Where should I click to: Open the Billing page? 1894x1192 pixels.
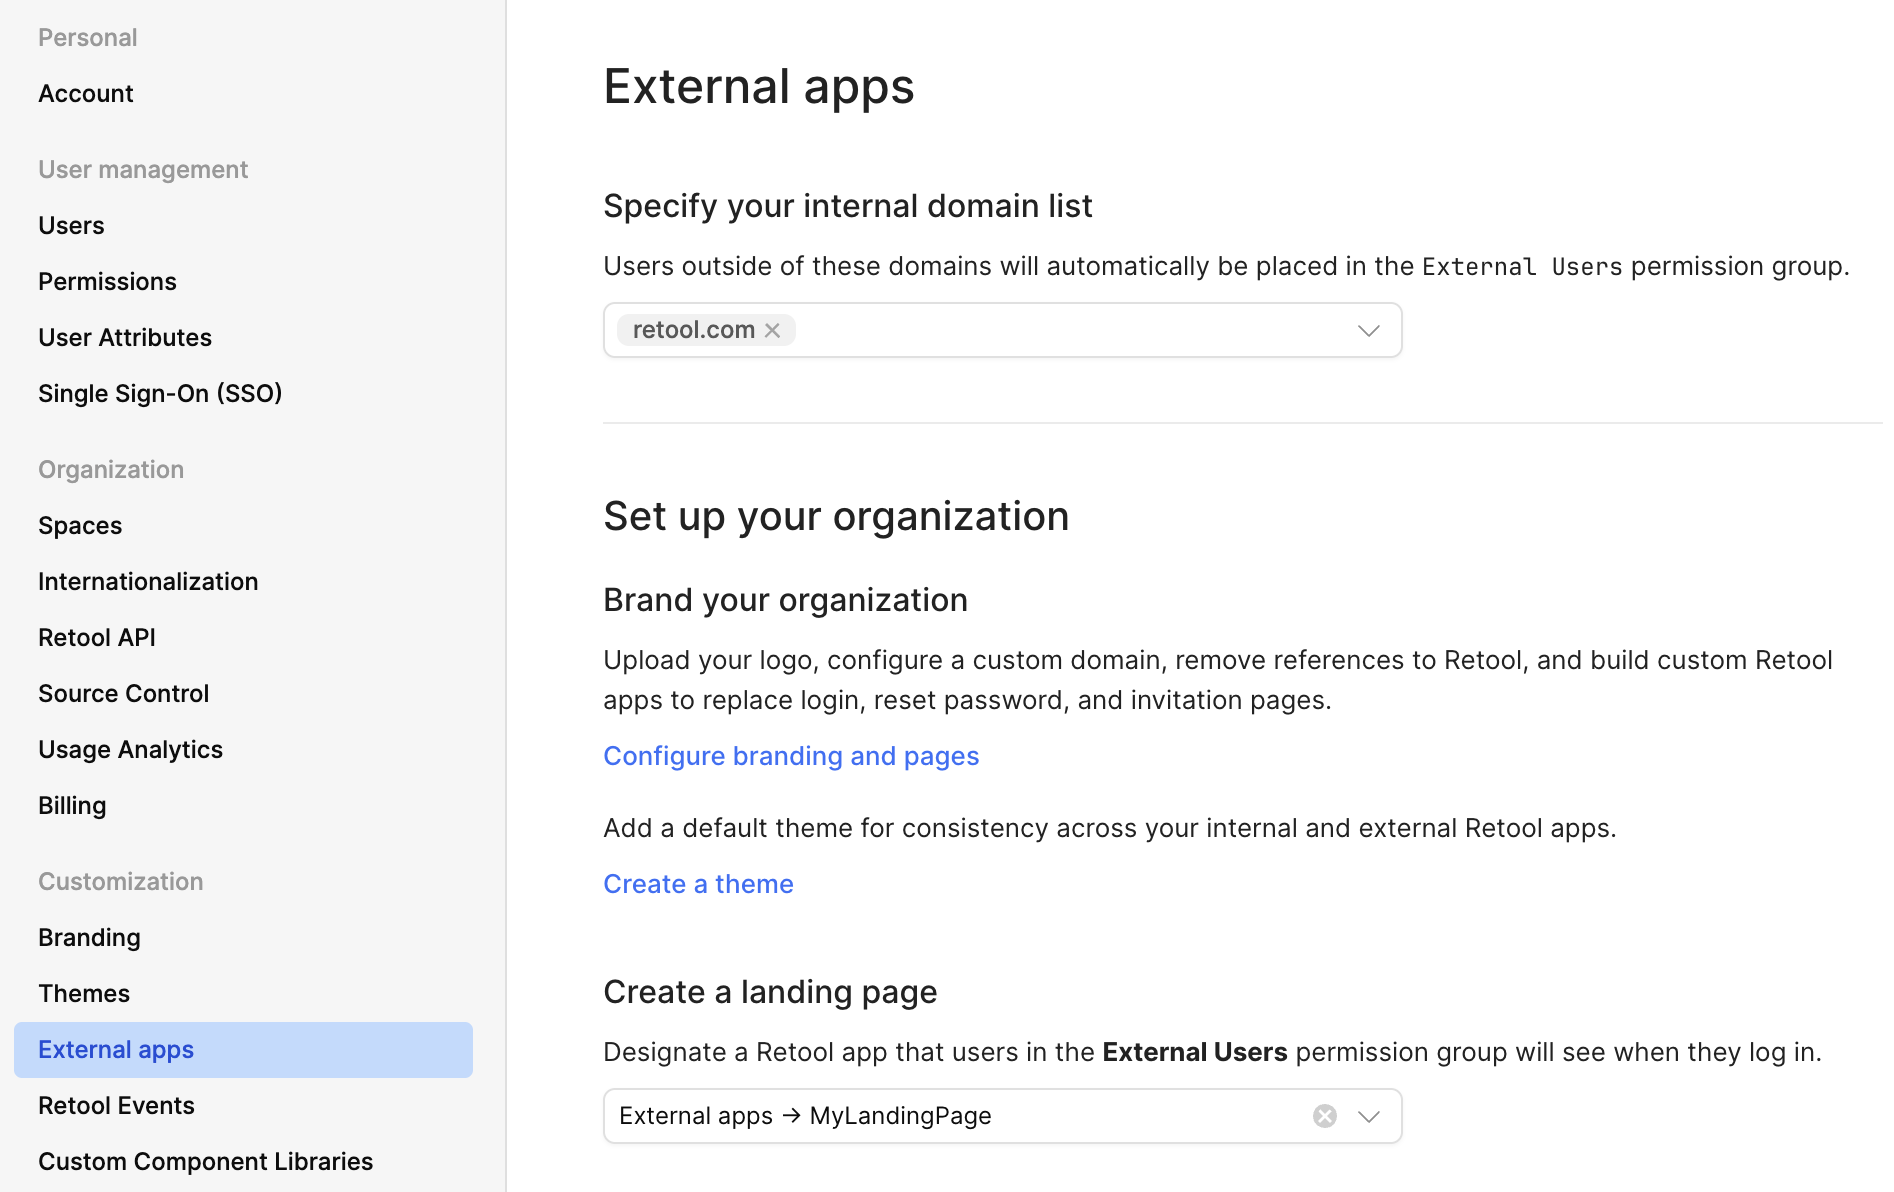coord(72,806)
